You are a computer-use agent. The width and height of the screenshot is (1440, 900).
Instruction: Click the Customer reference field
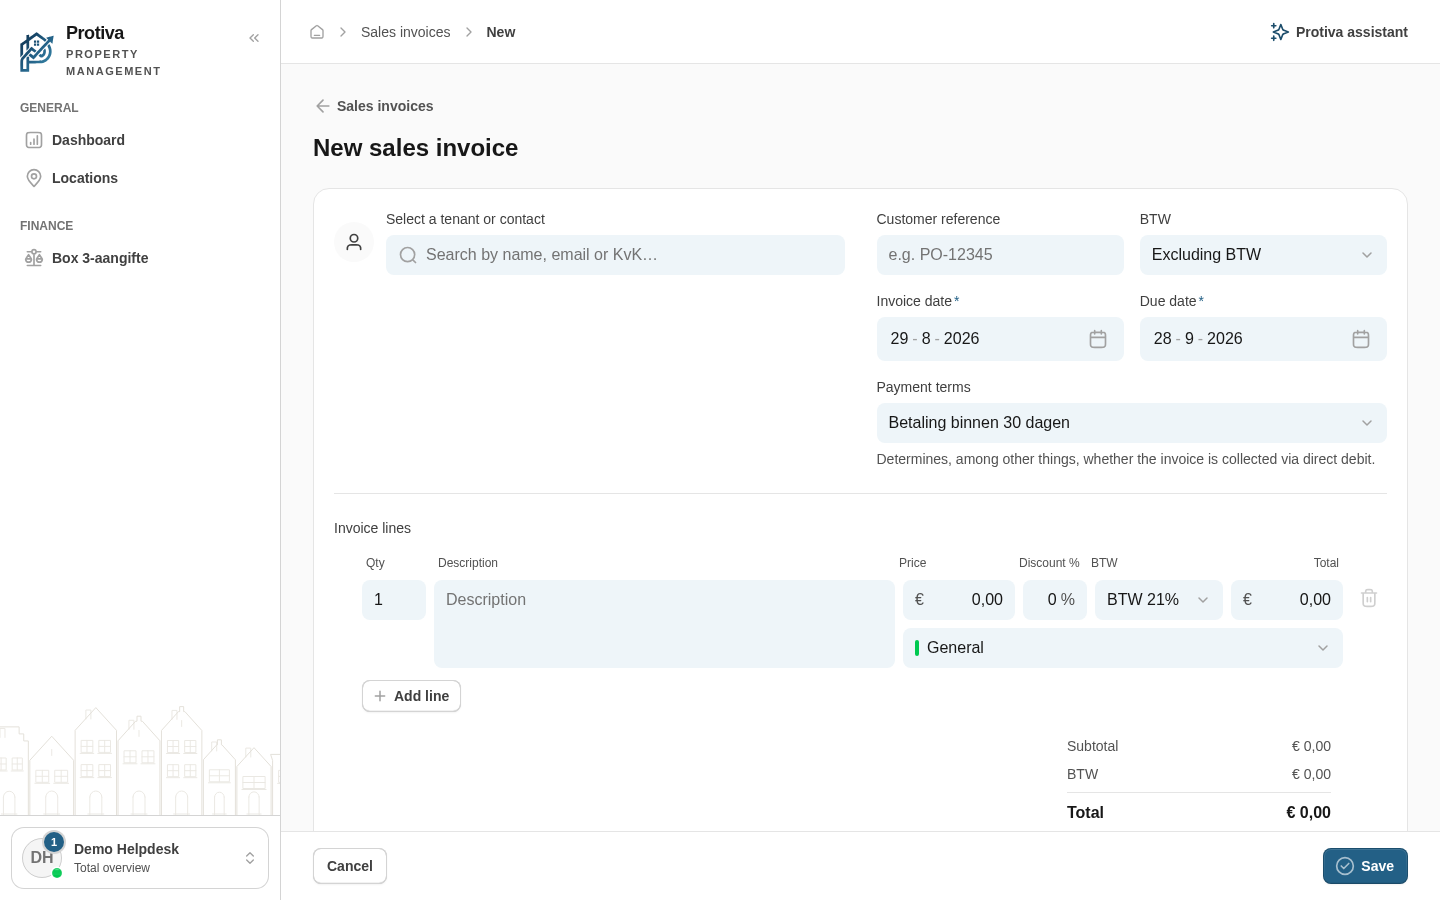1000,255
